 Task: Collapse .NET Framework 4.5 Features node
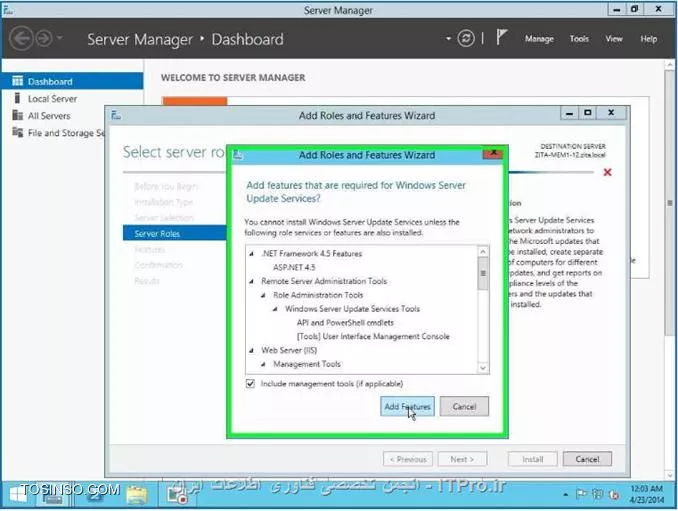click(252, 254)
